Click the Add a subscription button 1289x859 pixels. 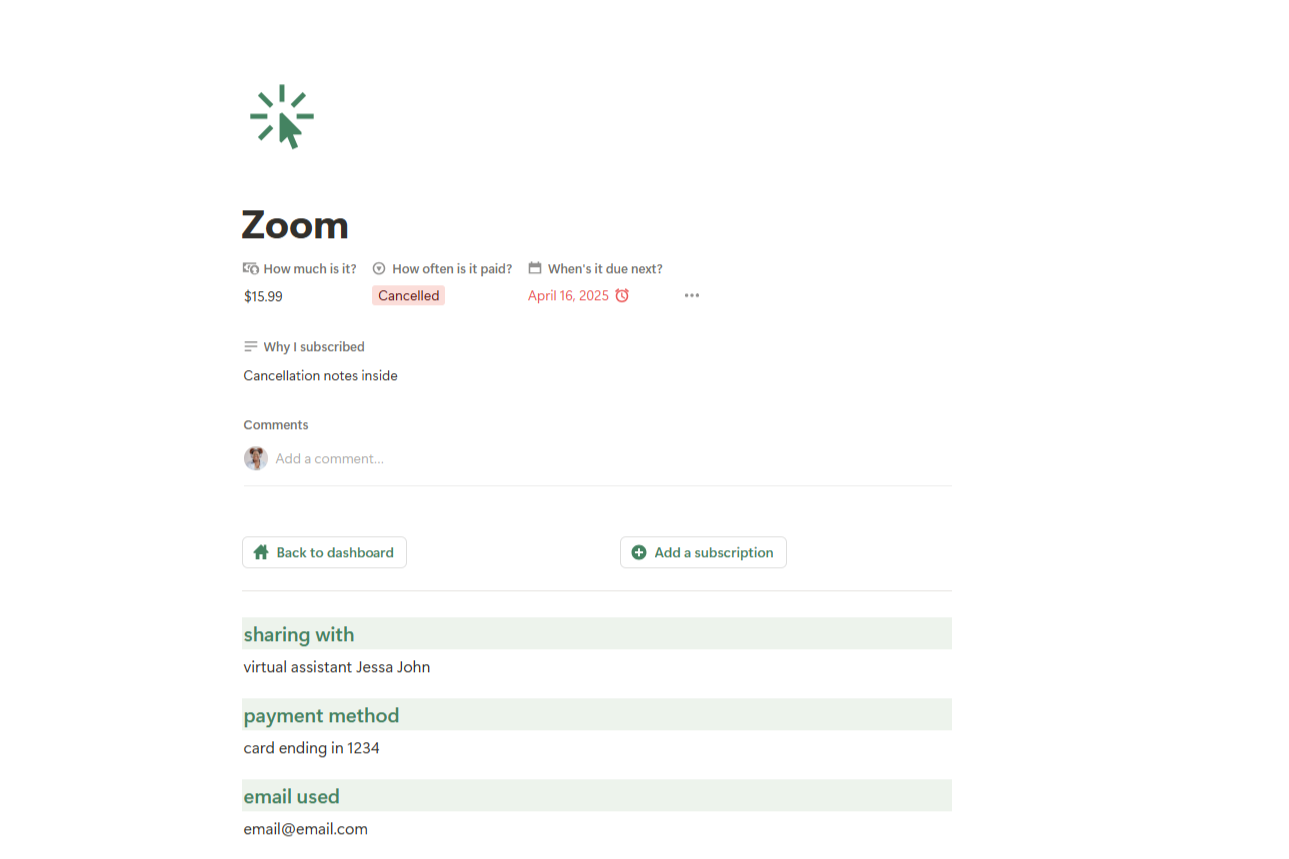pyautogui.click(x=703, y=553)
